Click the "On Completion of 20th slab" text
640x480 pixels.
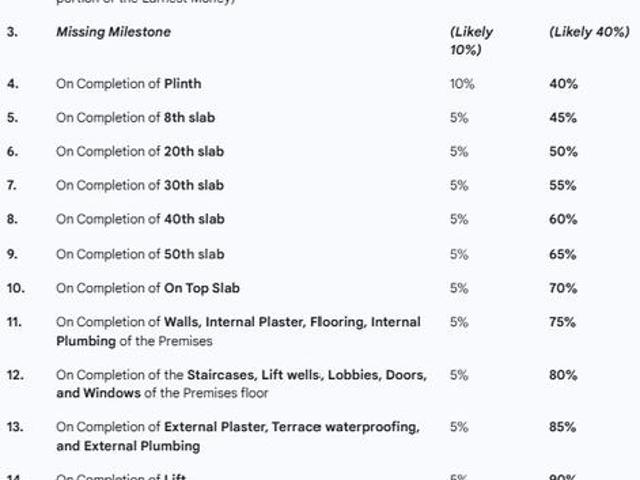(x=139, y=152)
